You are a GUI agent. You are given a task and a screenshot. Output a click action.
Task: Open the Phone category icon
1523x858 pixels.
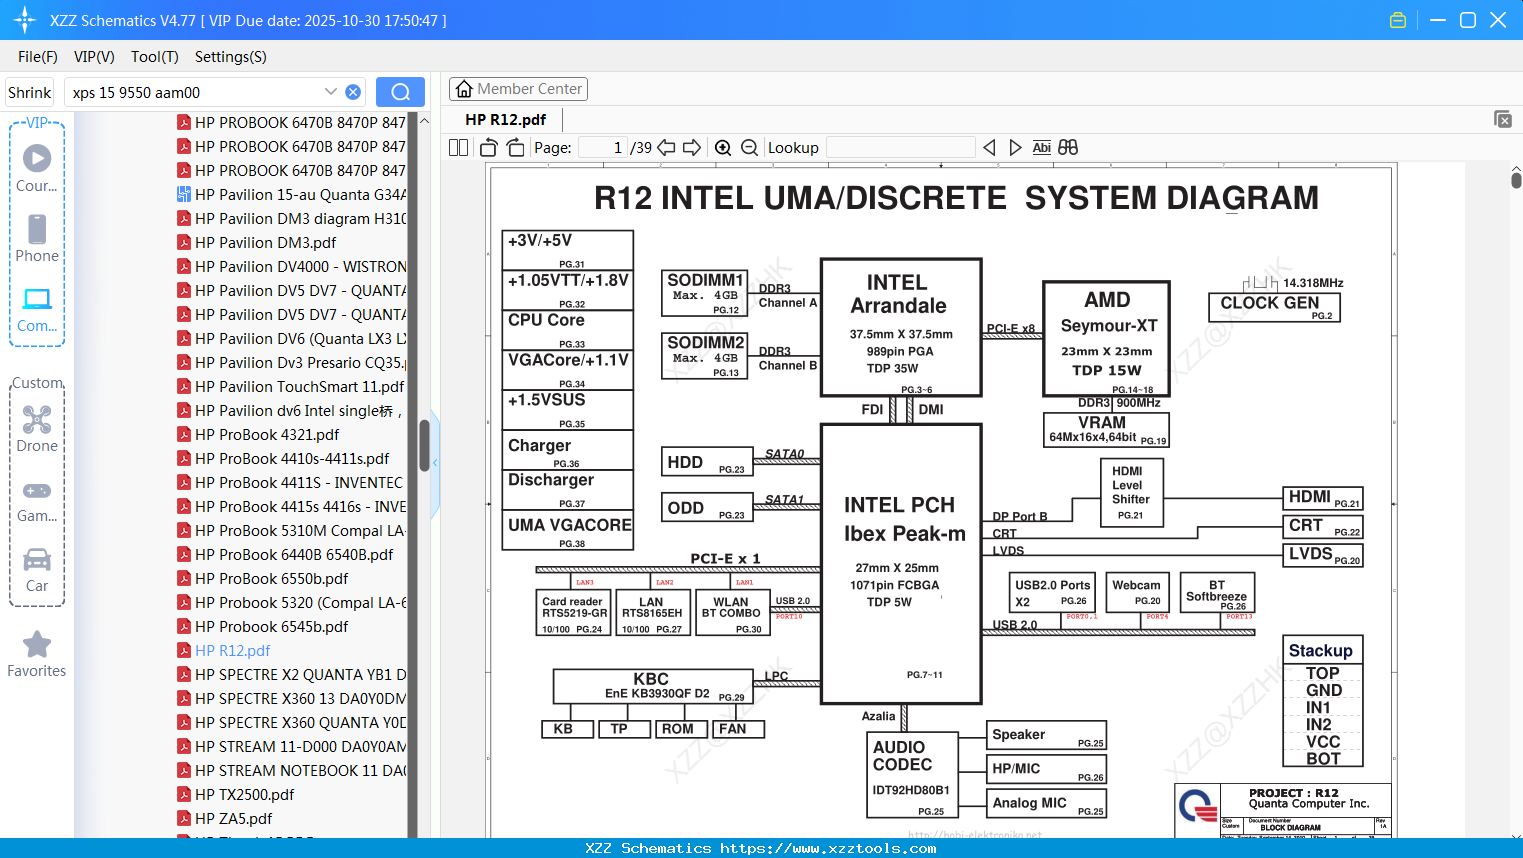coord(37,238)
